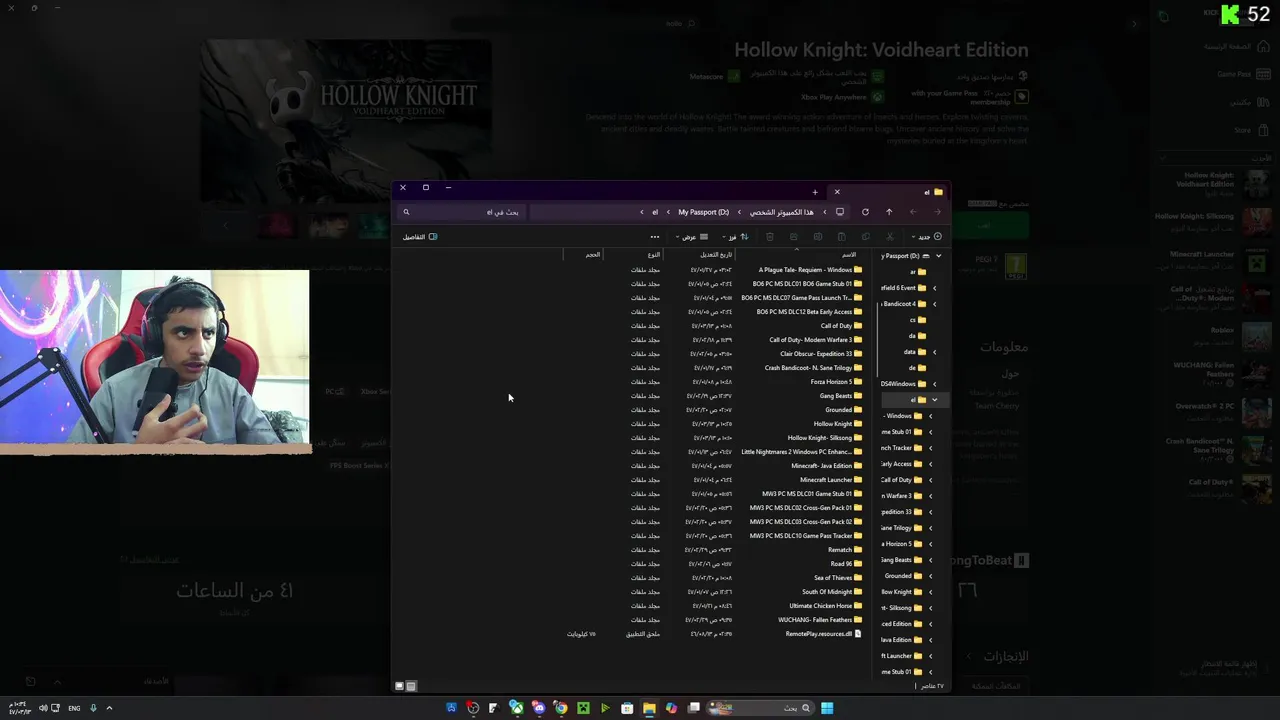Image resolution: width=1280 pixels, height=720 pixels.
Task: Open the Windows Start menu
Action: pos(827,708)
